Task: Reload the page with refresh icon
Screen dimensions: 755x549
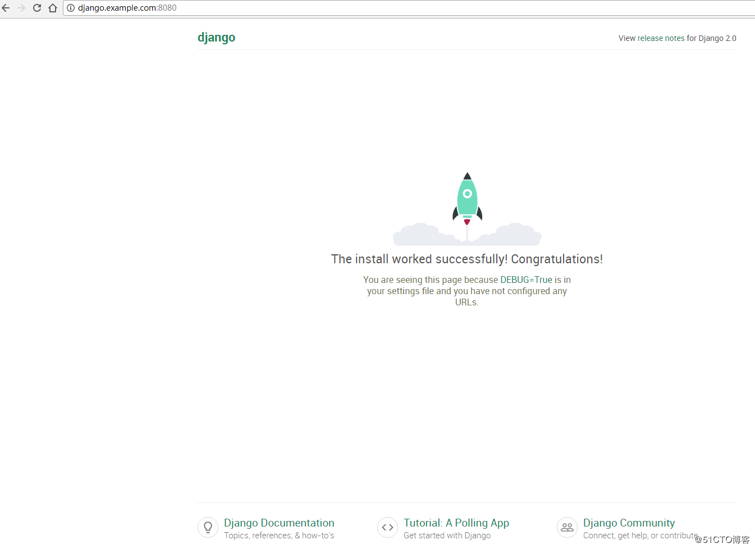Action: (37, 8)
